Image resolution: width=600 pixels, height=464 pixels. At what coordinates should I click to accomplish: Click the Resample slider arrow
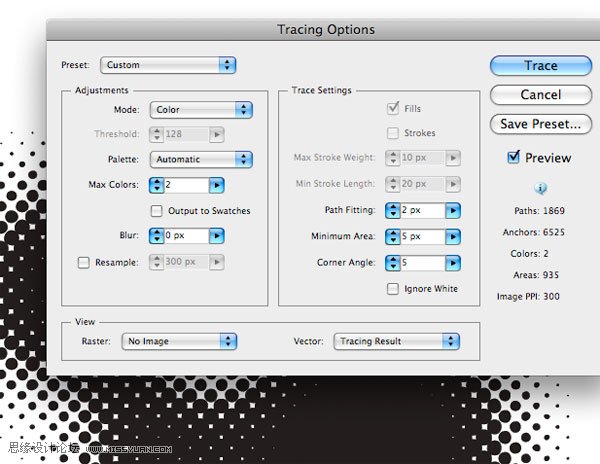coord(217,262)
